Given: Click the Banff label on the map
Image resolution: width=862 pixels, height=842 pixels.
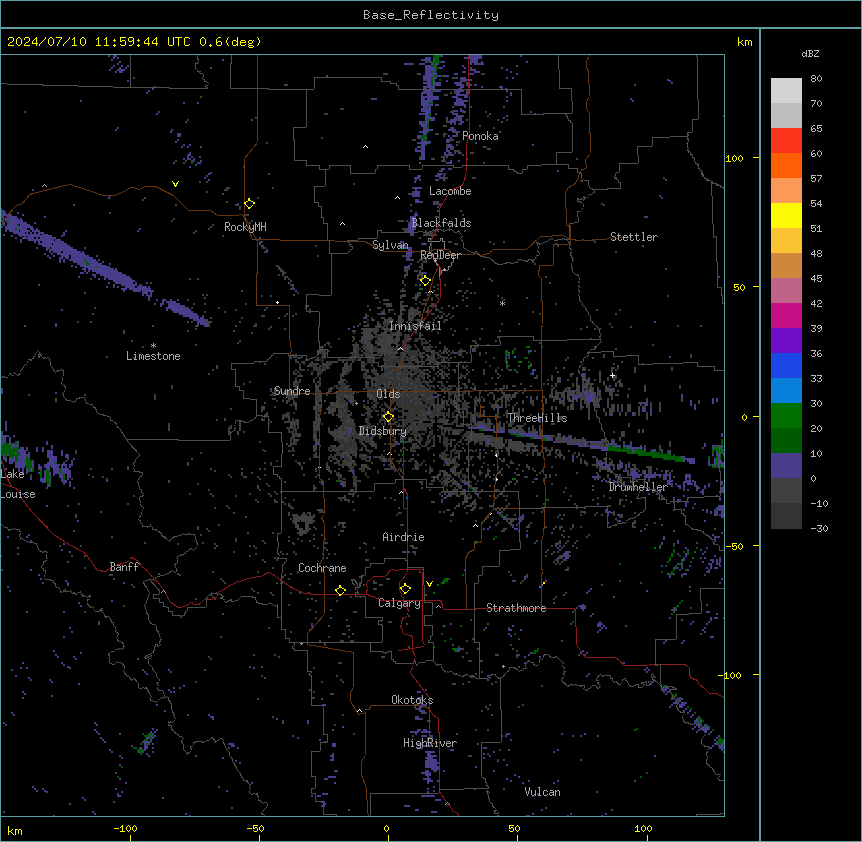Looking at the screenshot, I should (124, 567).
